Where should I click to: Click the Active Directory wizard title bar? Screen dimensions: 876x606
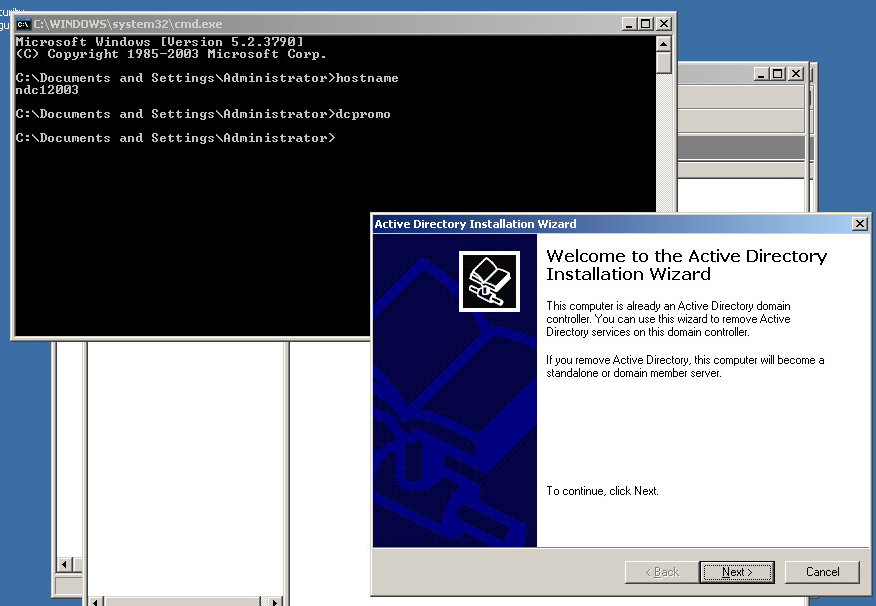pos(620,224)
